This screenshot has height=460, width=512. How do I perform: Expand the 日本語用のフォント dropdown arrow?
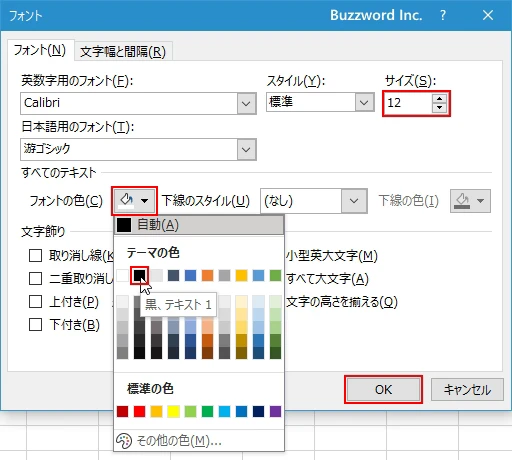click(246, 149)
